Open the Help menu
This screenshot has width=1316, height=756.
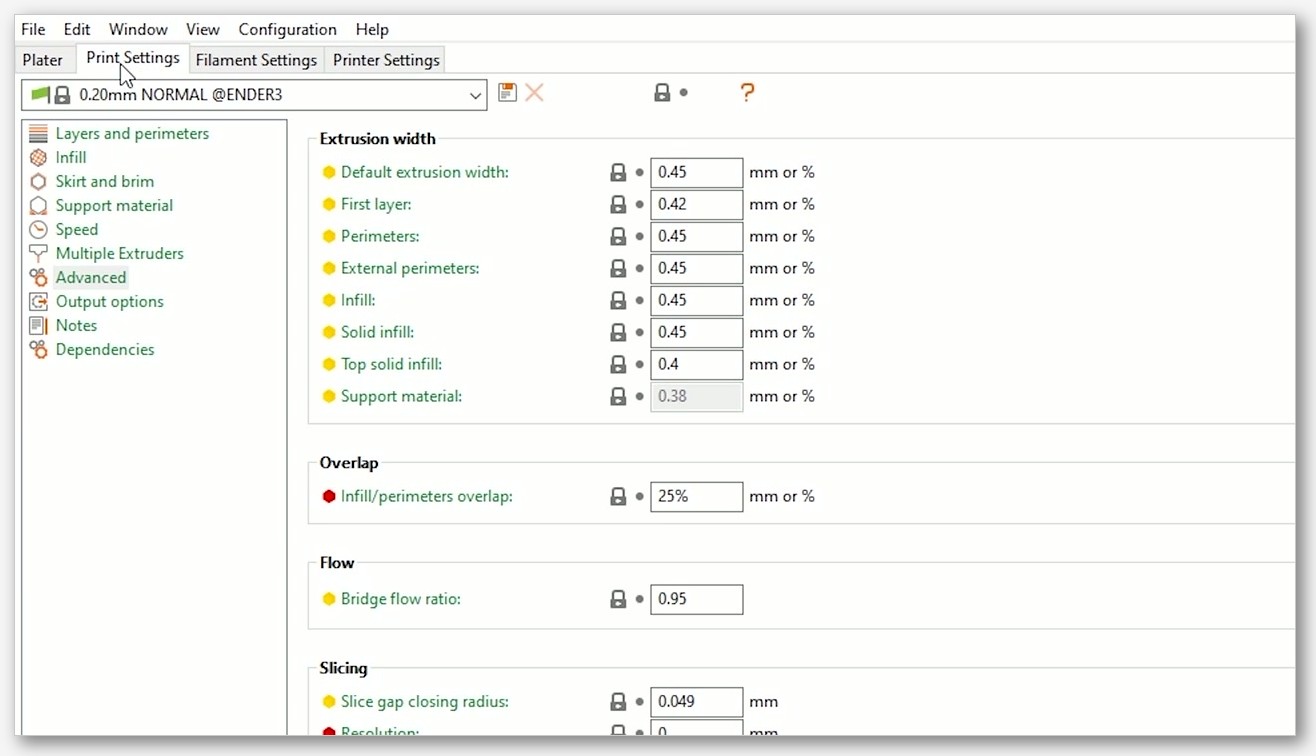click(x=372, y=29)
